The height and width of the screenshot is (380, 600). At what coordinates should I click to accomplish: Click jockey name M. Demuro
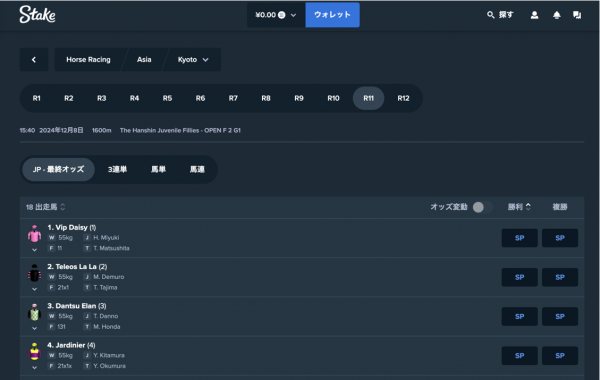(109, 277)
